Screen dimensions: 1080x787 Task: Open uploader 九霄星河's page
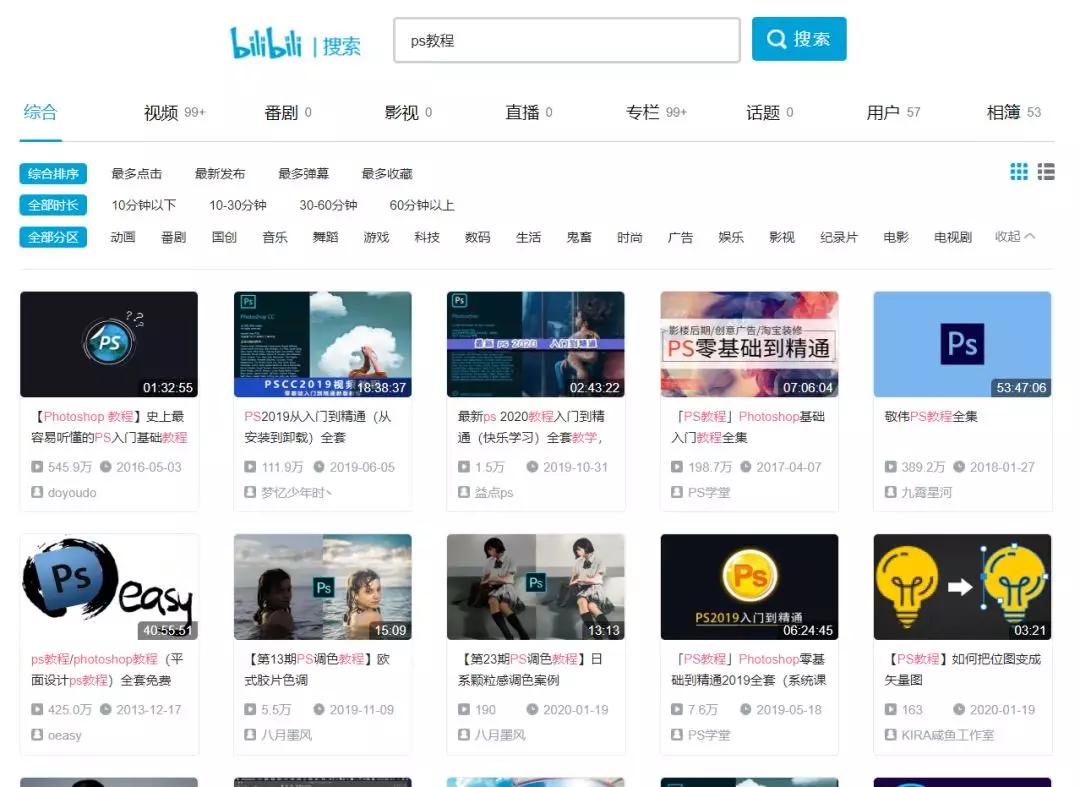(926, 491)
